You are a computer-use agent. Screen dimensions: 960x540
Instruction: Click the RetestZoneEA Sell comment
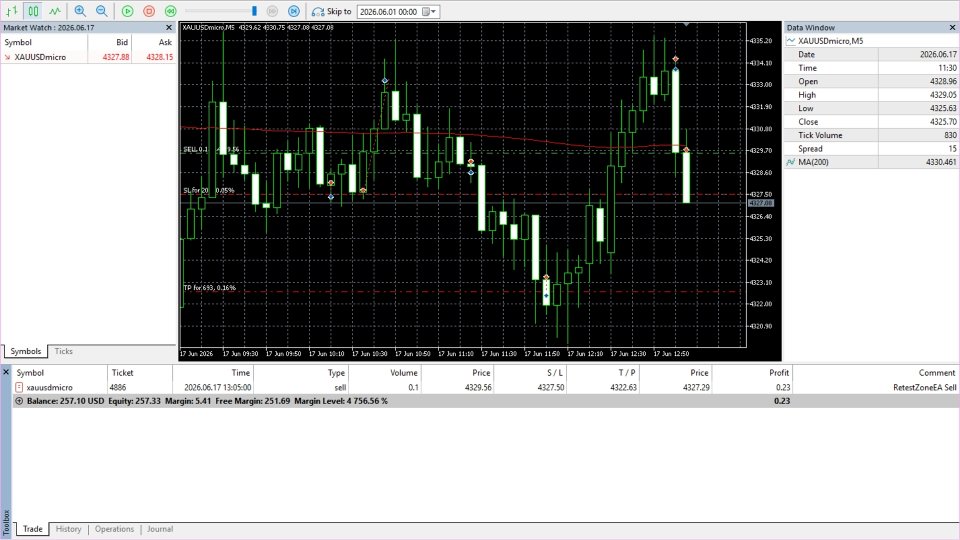pos(924,387)
